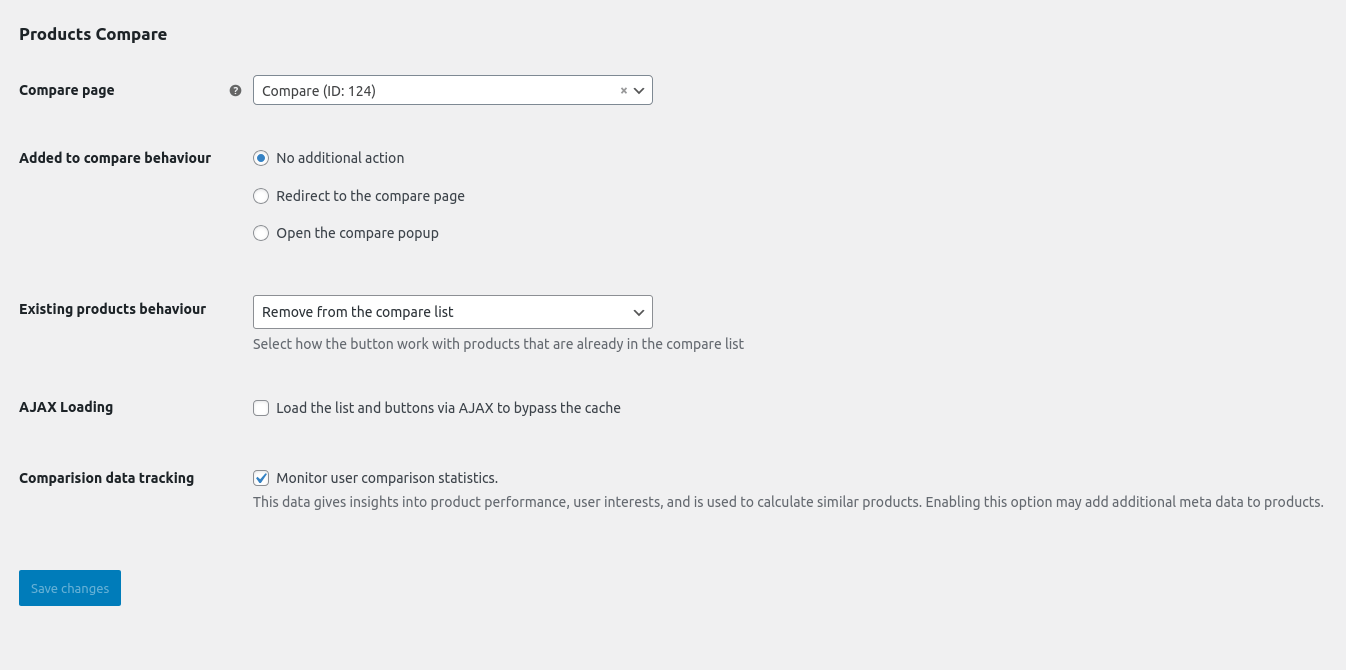Click the 'Select how the button work' description text
Image resolution: width=1346 pixels, height=670 pixels.
pos(498,344)
